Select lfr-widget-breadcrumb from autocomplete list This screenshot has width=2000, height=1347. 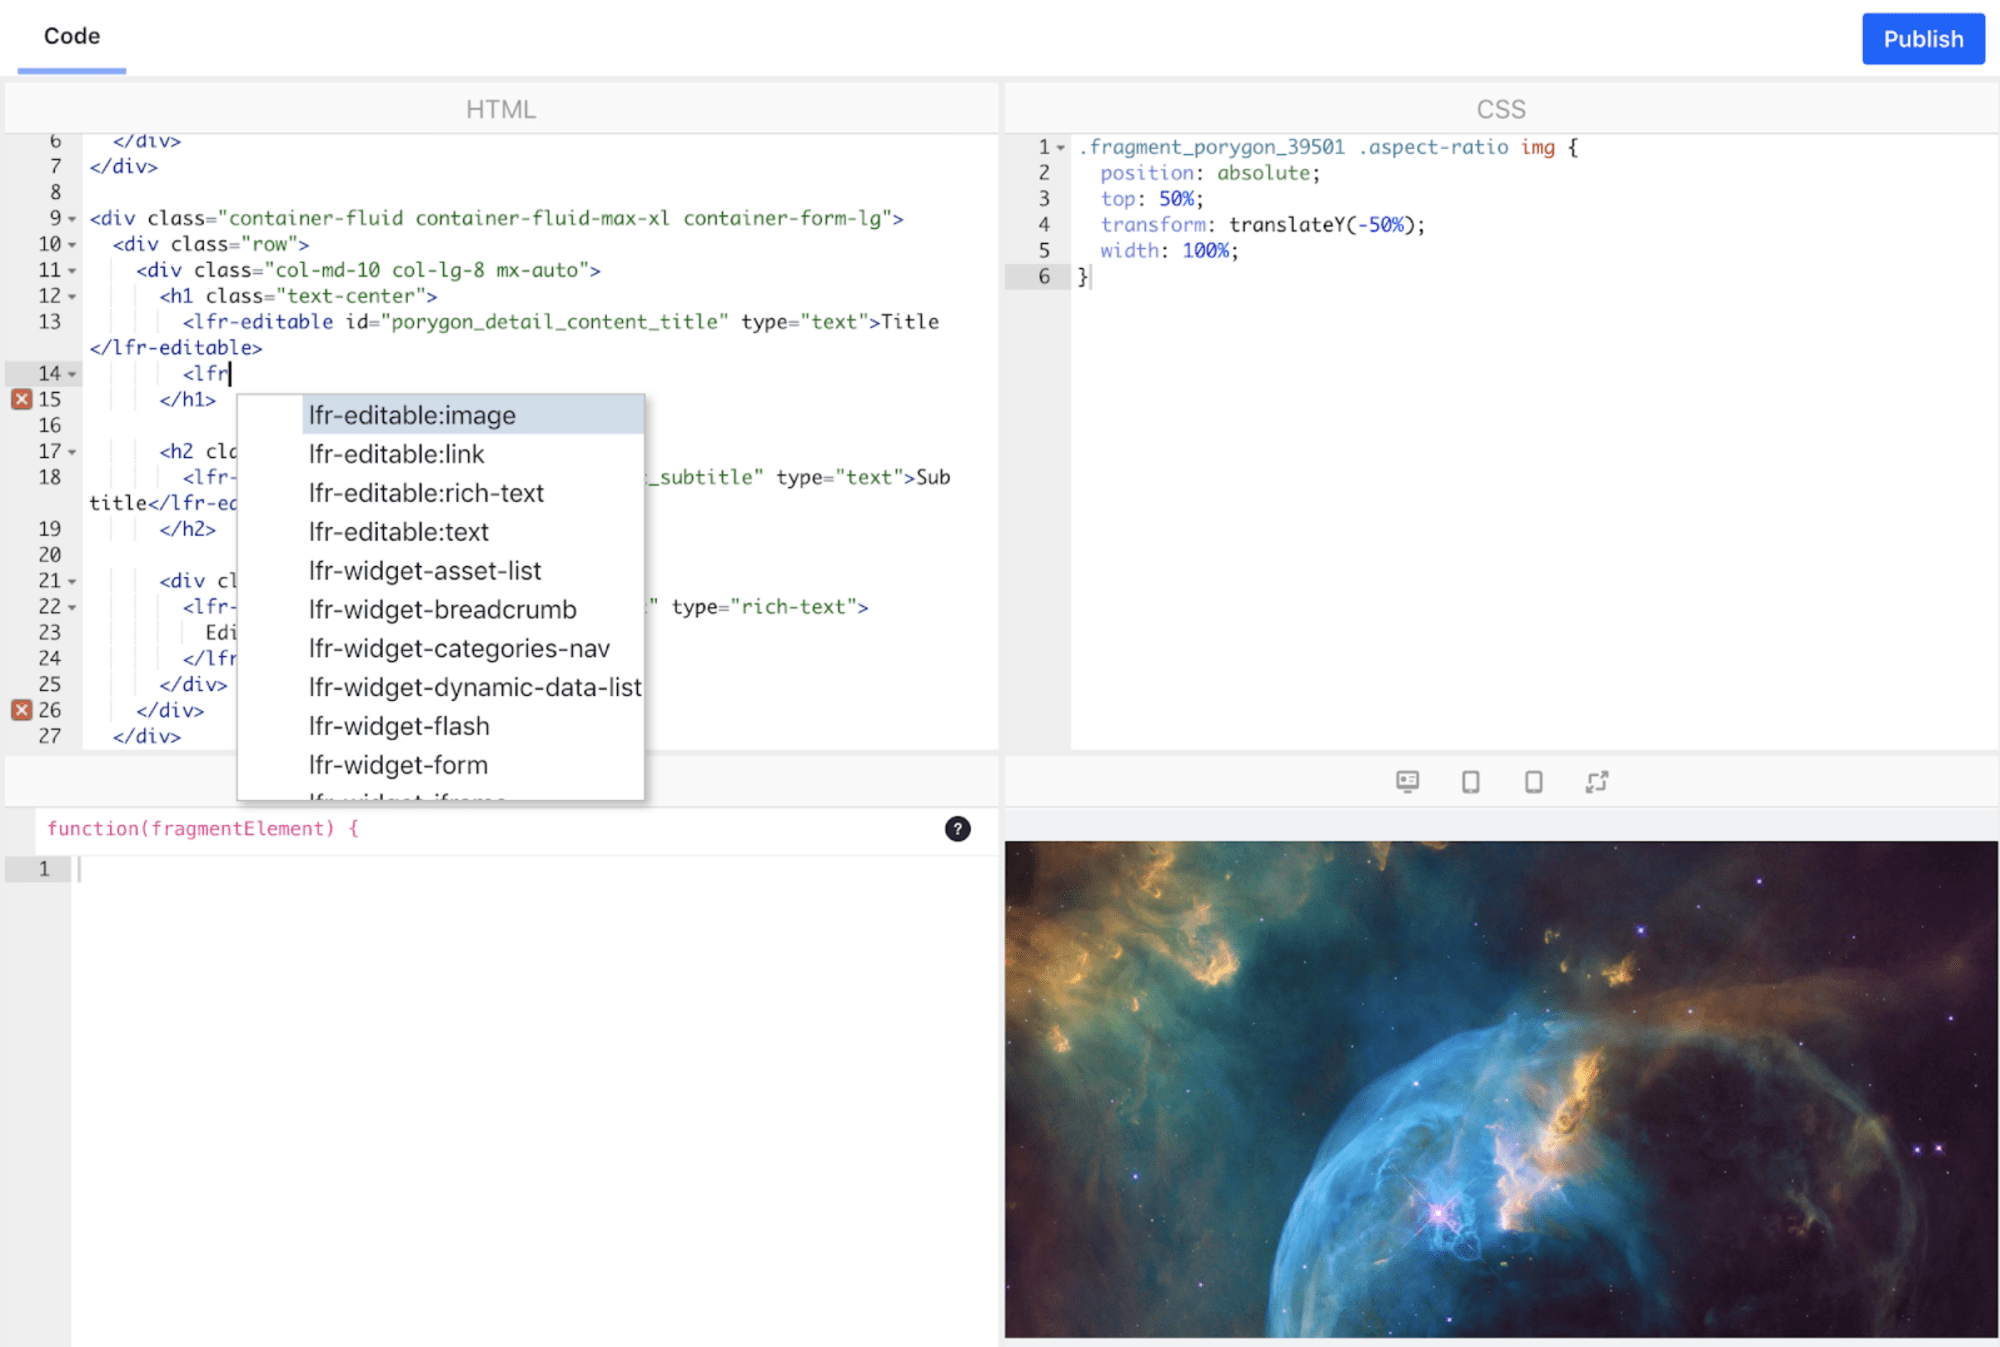coord(442,609)
